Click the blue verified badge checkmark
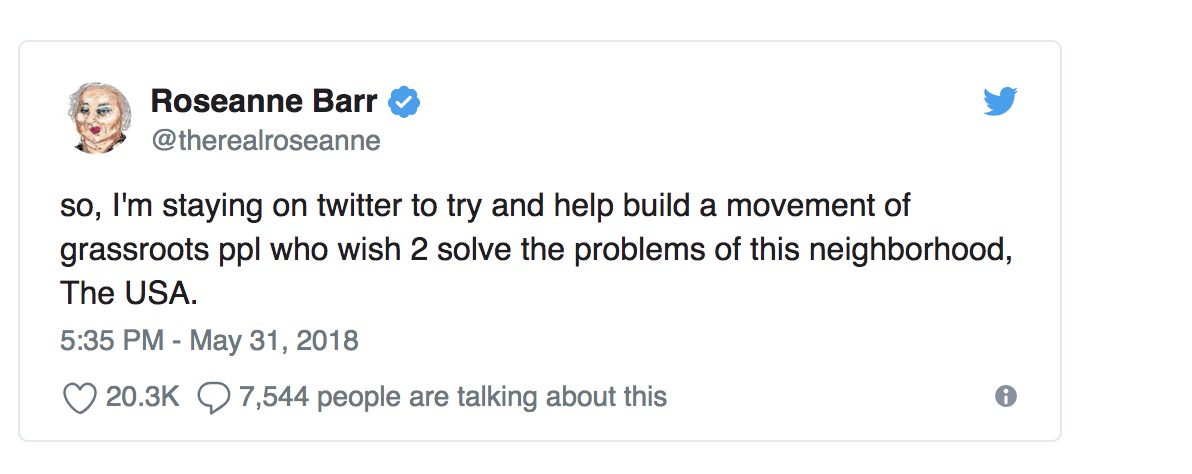The height and width of the screenshot is (474, 1192). point(404,103)
